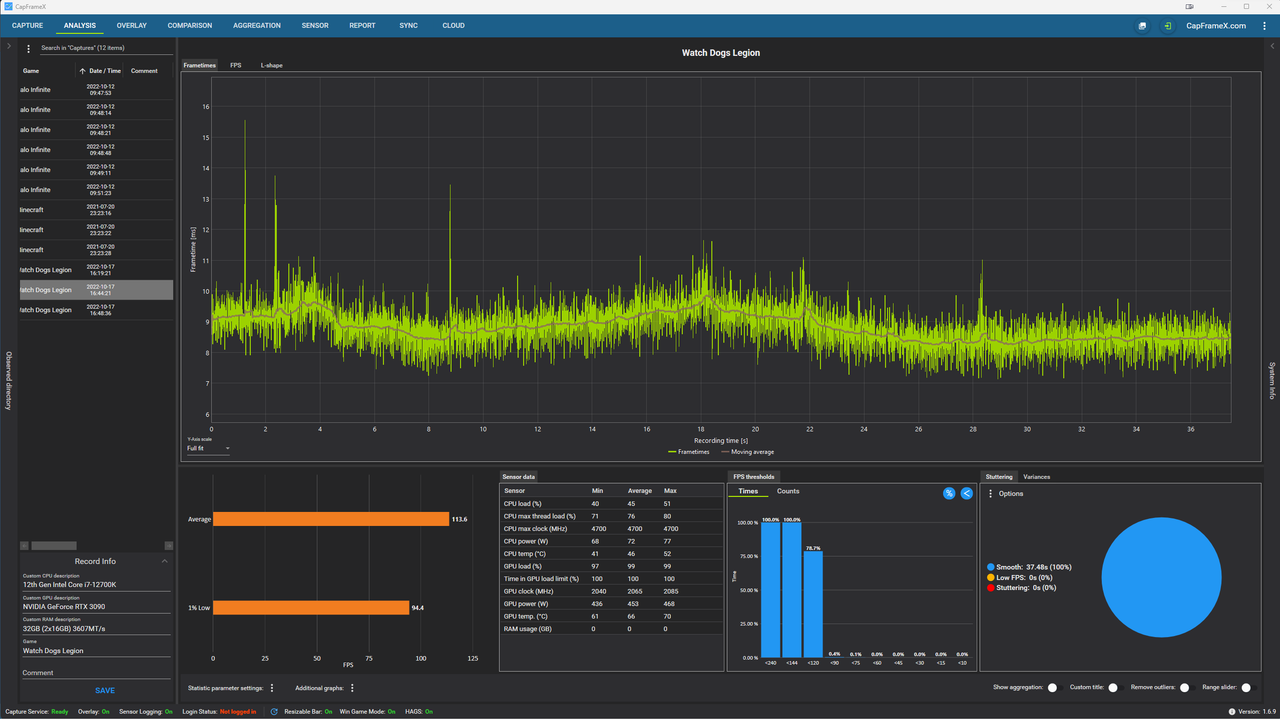Click the Game column header
The height and width of the screenshot is (719, 1280).
click(31, 71)
